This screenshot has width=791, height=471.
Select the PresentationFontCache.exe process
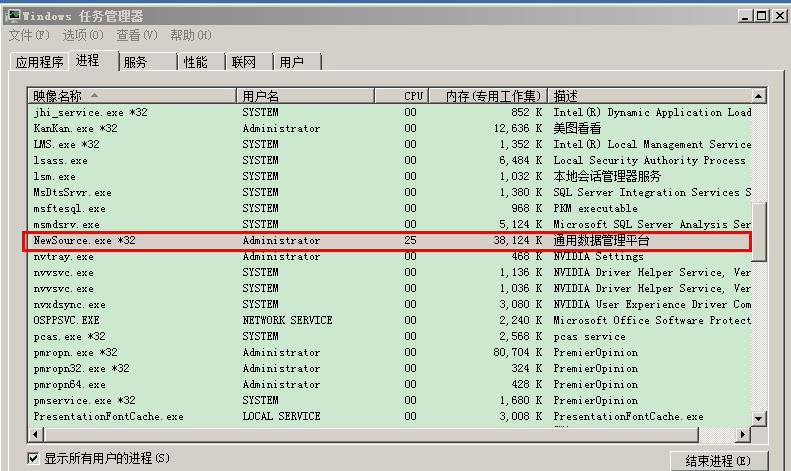[x=389, y=417]
